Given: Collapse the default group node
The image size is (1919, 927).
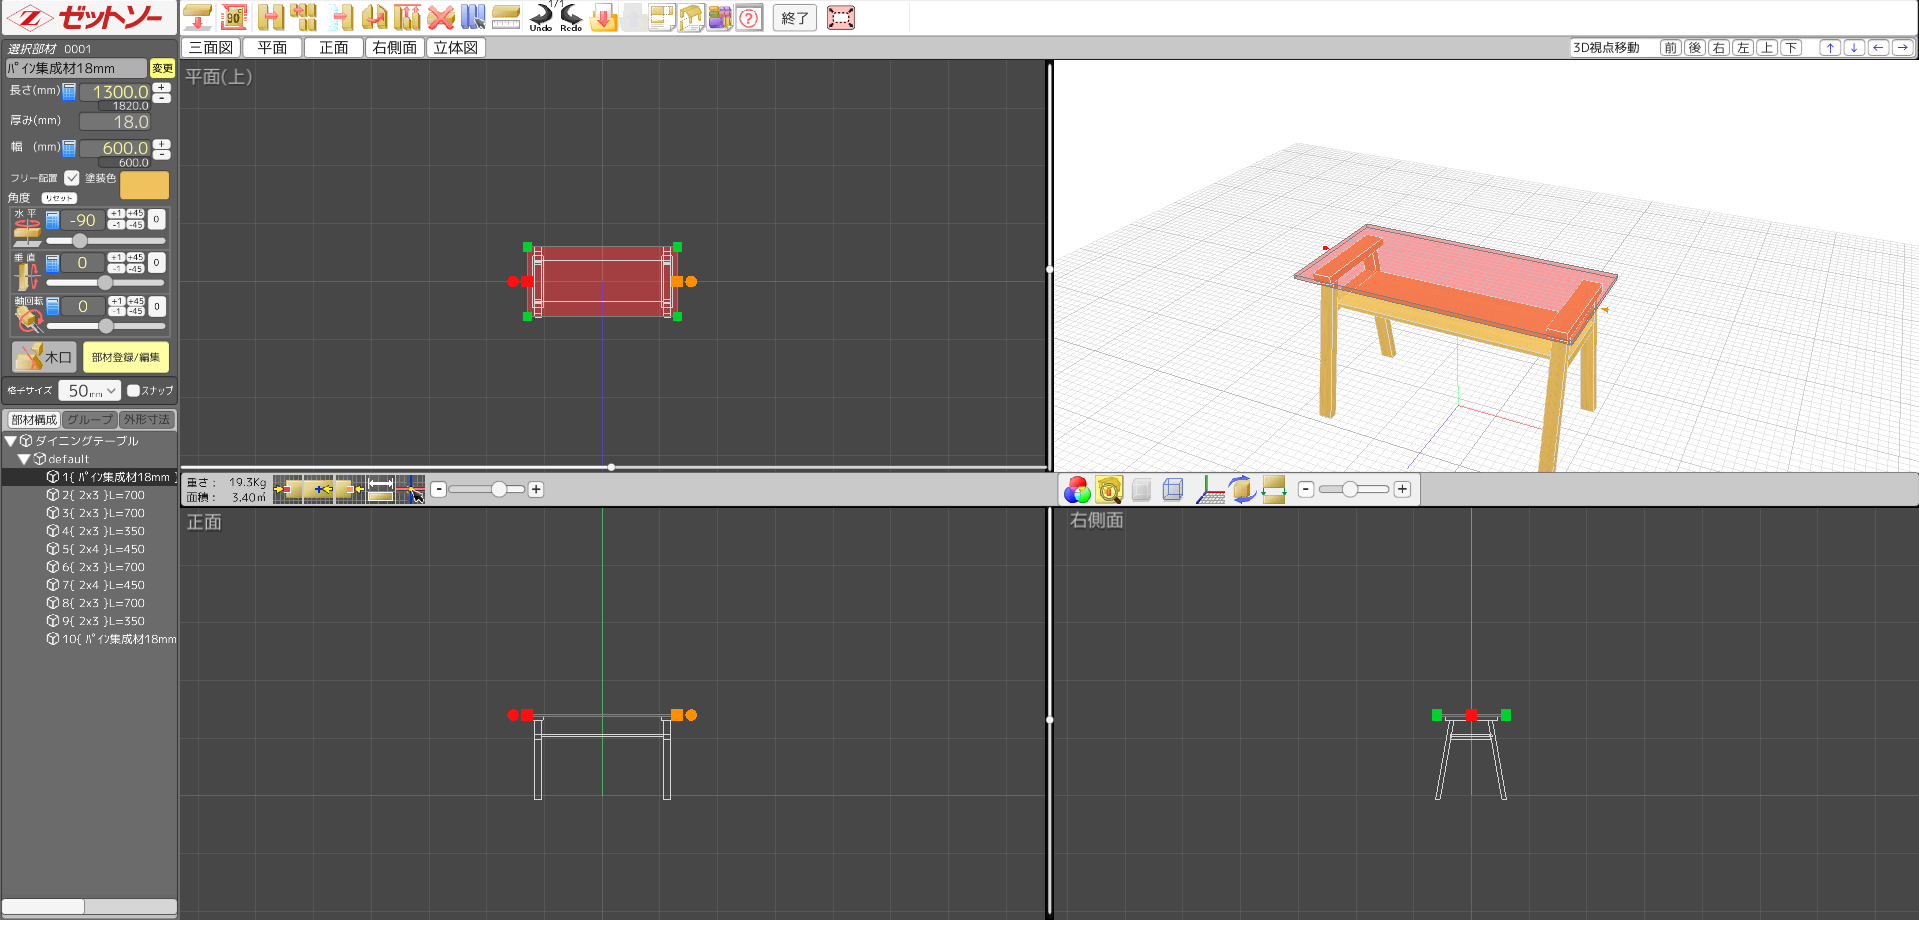Looking at the screenshot, I should (x=24, y=459).
